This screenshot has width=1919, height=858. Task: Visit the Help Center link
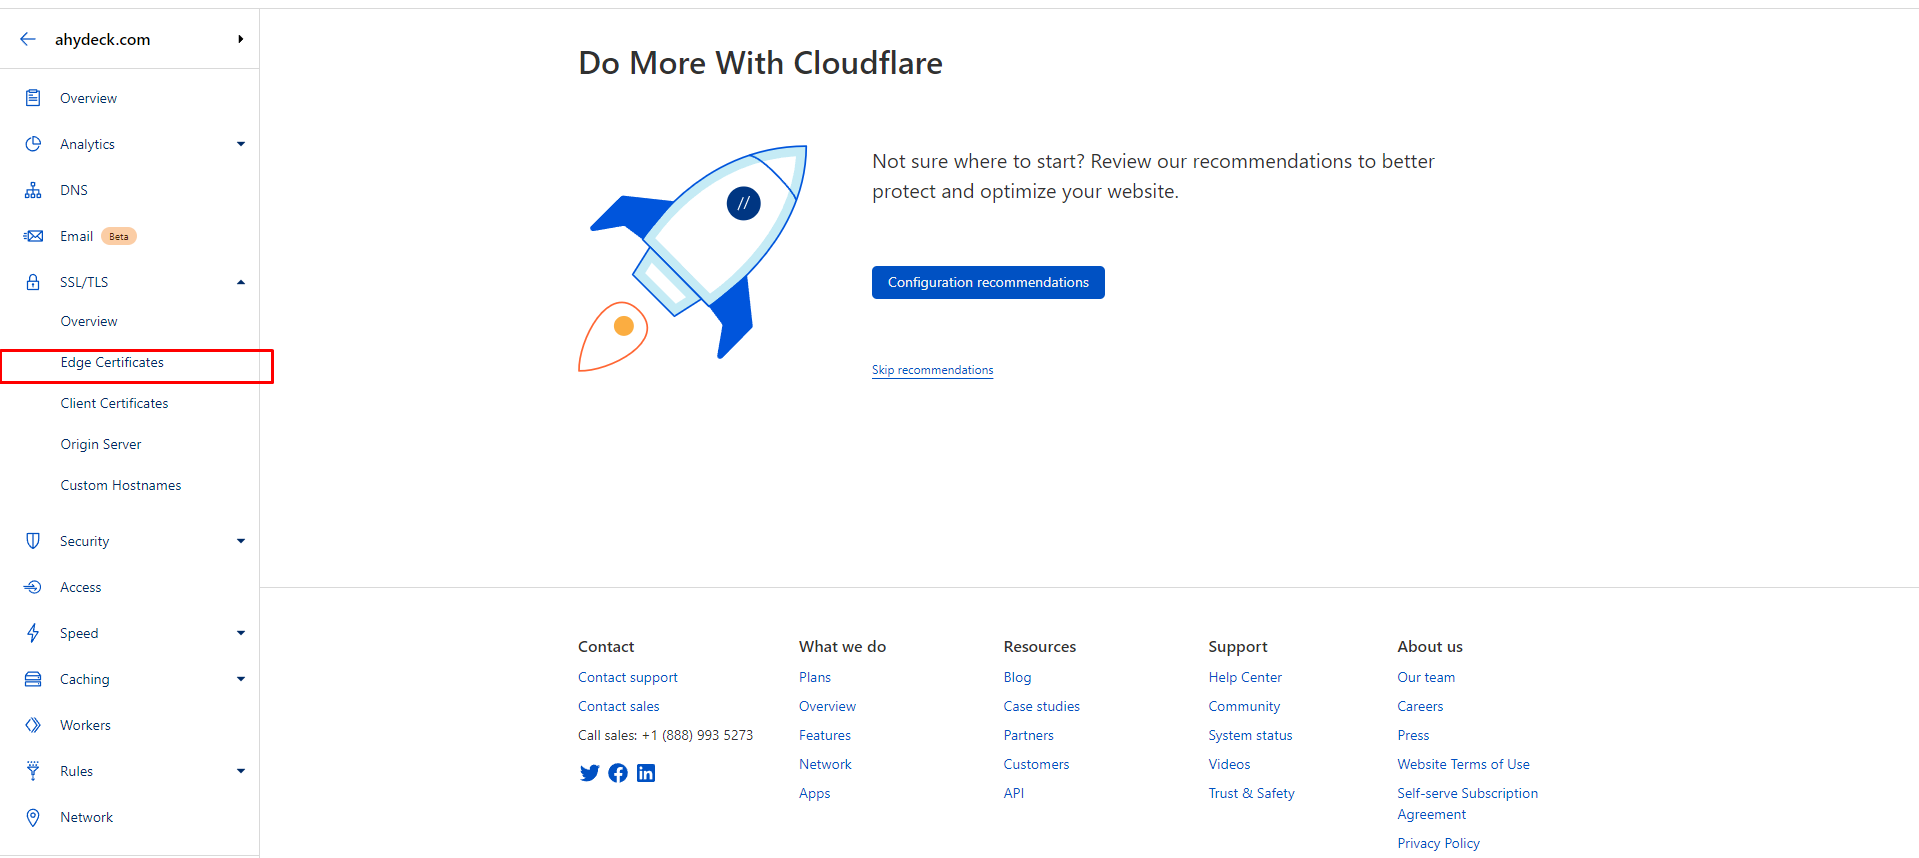(1245, 677)
